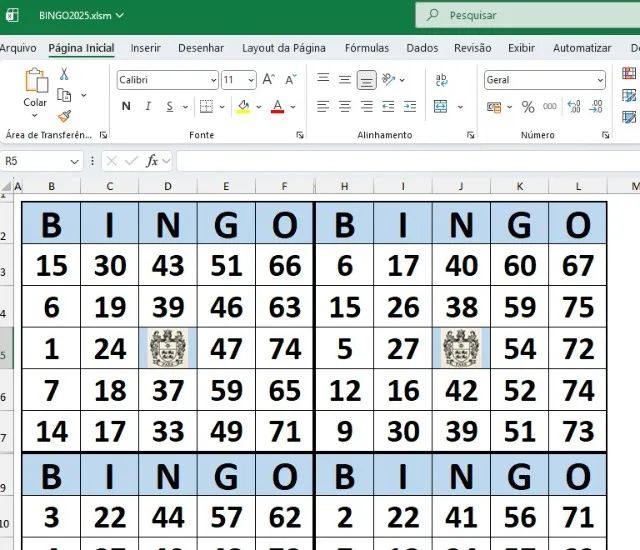The image size is (640, 550).
Task: Expand the Name Box R5 dropdown
Action: click(x=74, y=162)
